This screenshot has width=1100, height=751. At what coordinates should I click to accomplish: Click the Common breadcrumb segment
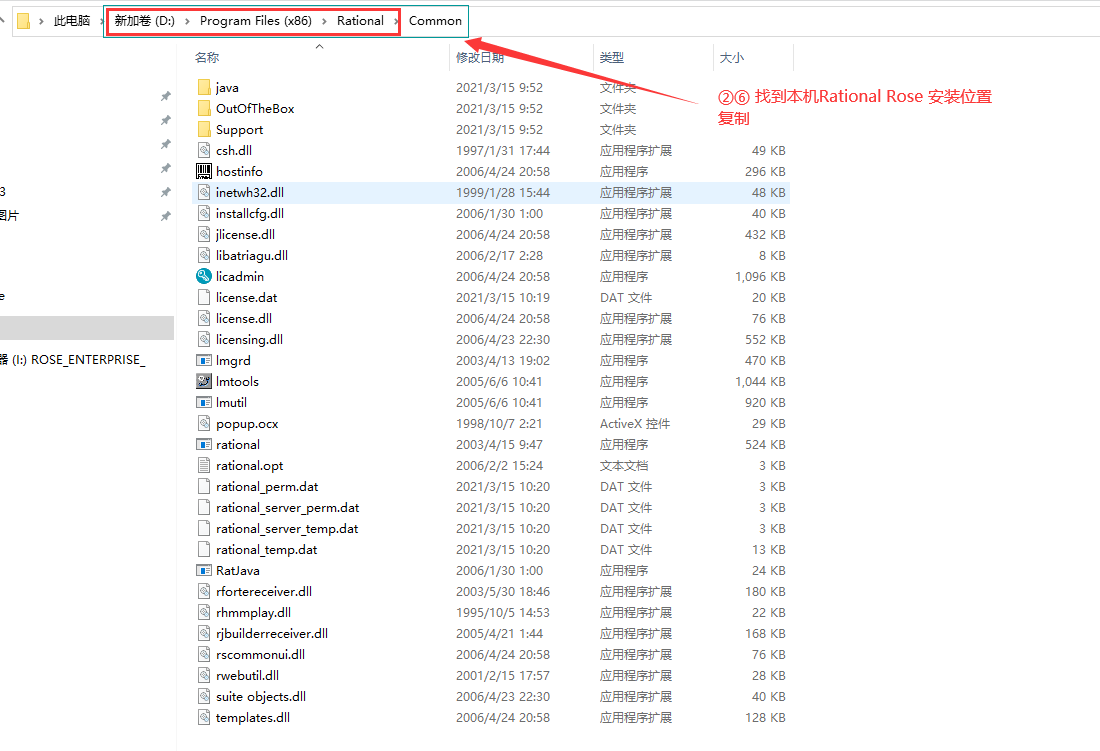(435, 21)
